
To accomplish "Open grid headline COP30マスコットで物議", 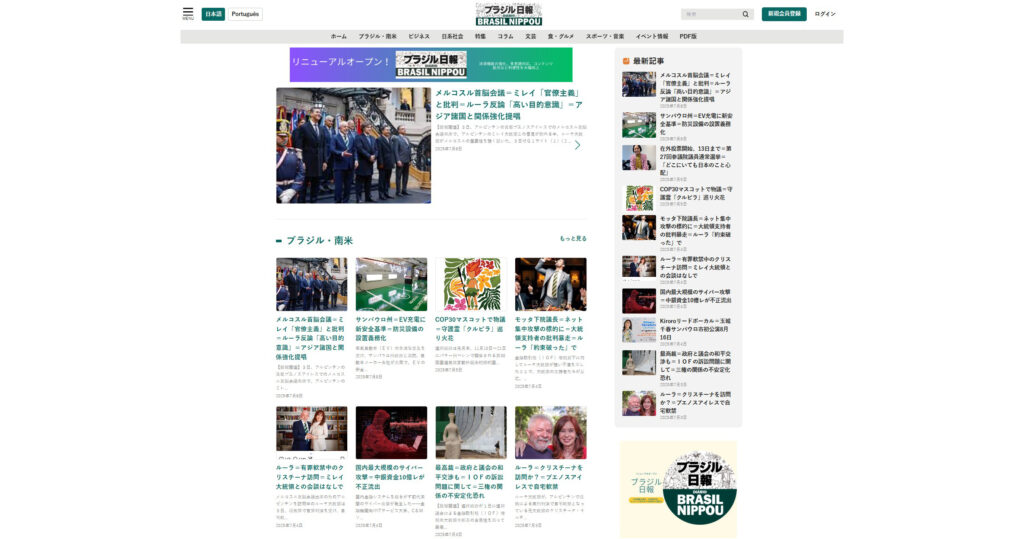I will pos(470,329).
